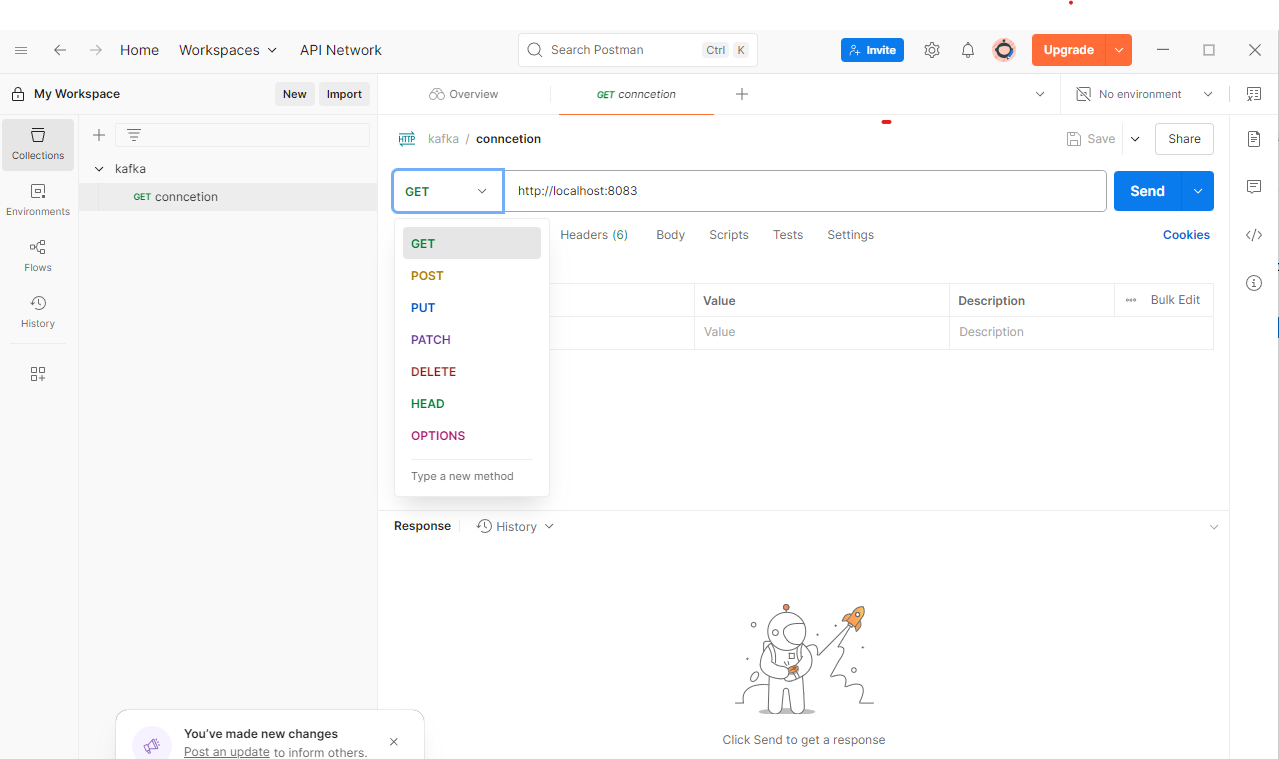1279x759 pixels.
Task: Collapse the response pane chevron
Action: coord(1214,527)
